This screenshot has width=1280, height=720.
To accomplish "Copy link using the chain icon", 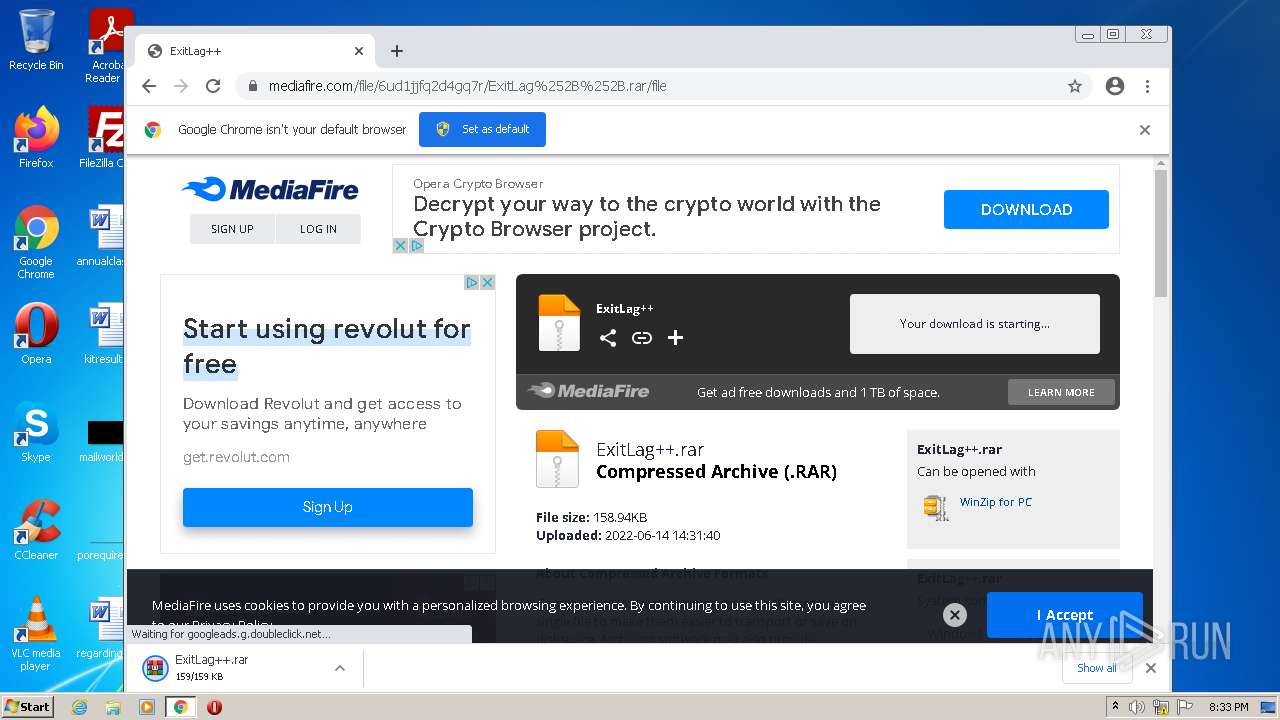I will [x=642, y=338].
